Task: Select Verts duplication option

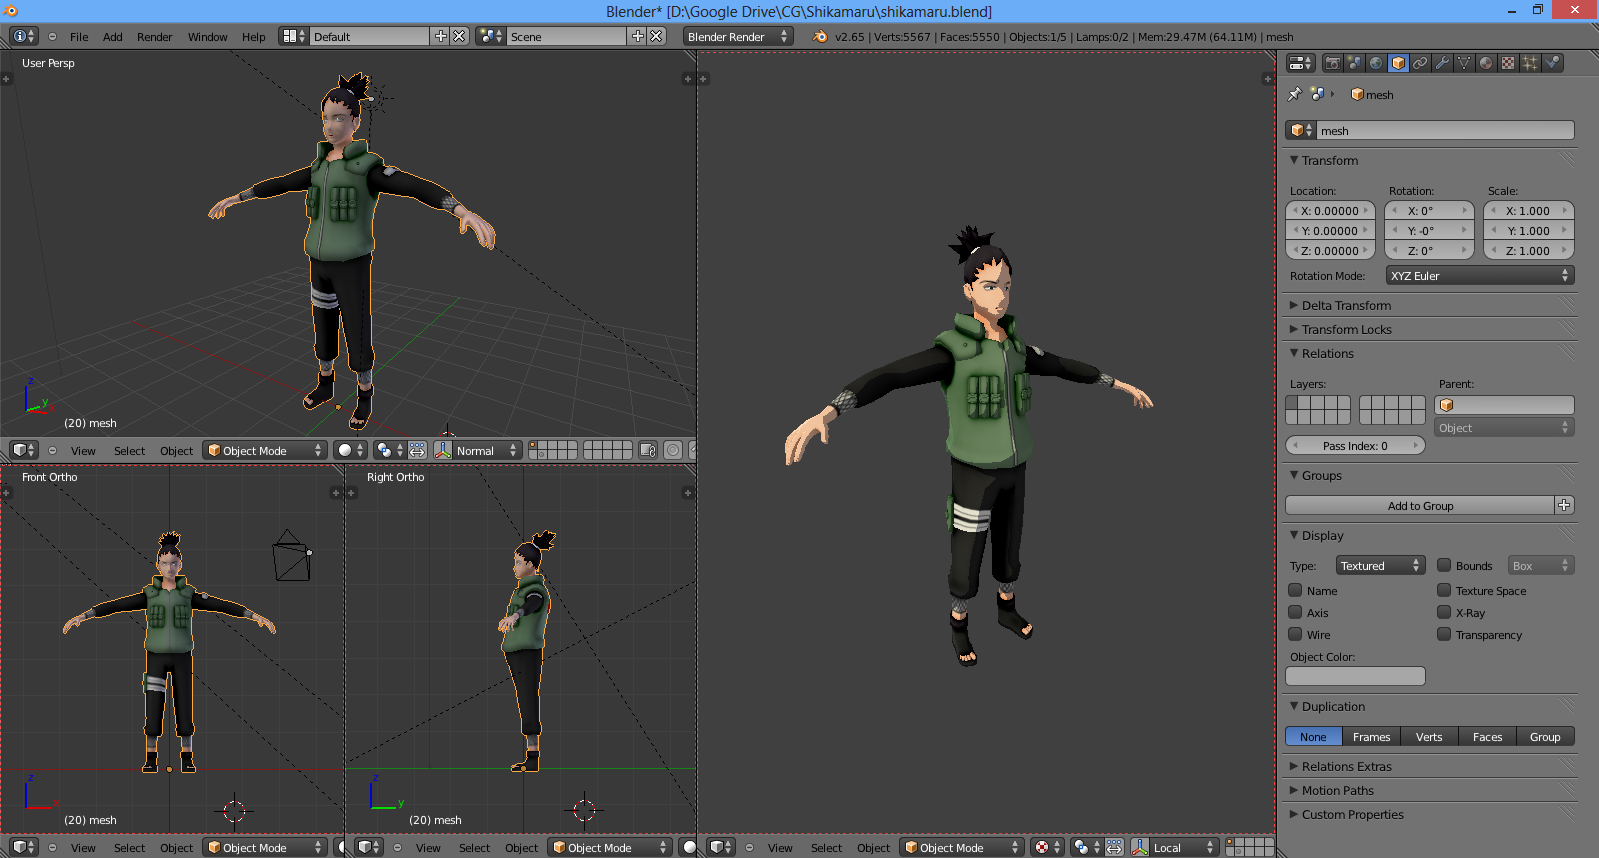Action: point(1429,737)
